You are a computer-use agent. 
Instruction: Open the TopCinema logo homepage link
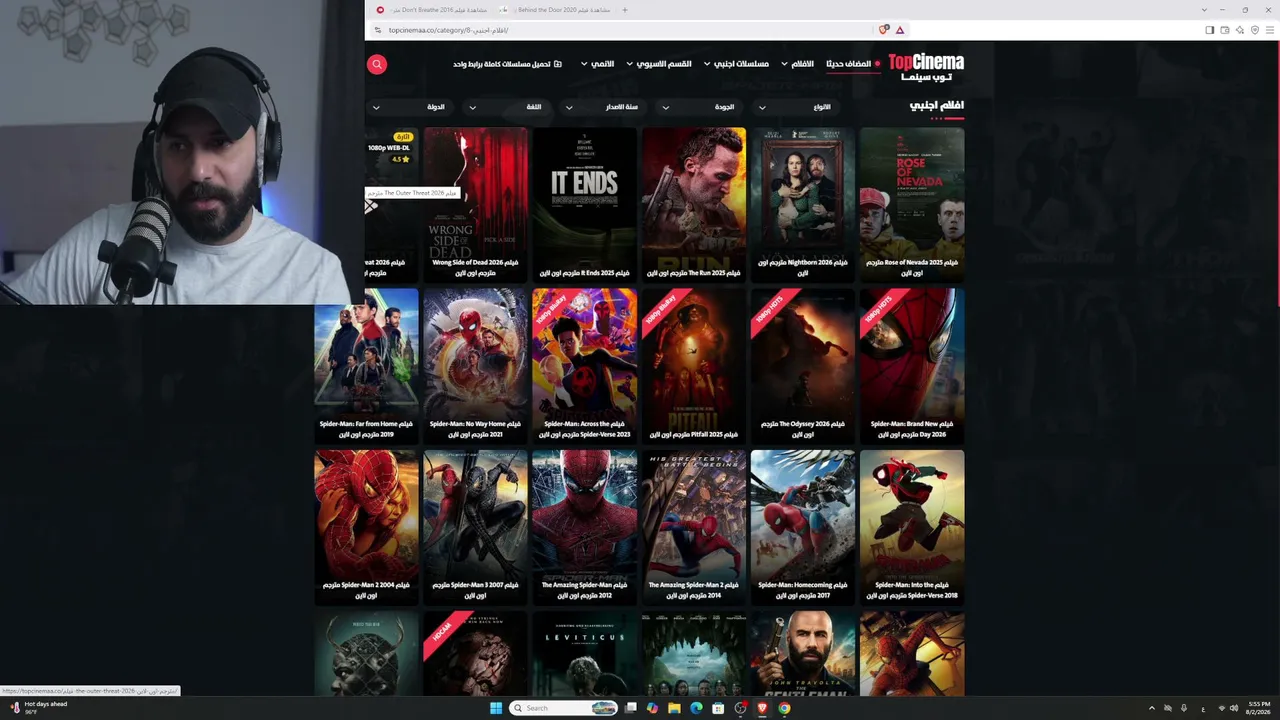pyautogui.click(x=926, y=66)
